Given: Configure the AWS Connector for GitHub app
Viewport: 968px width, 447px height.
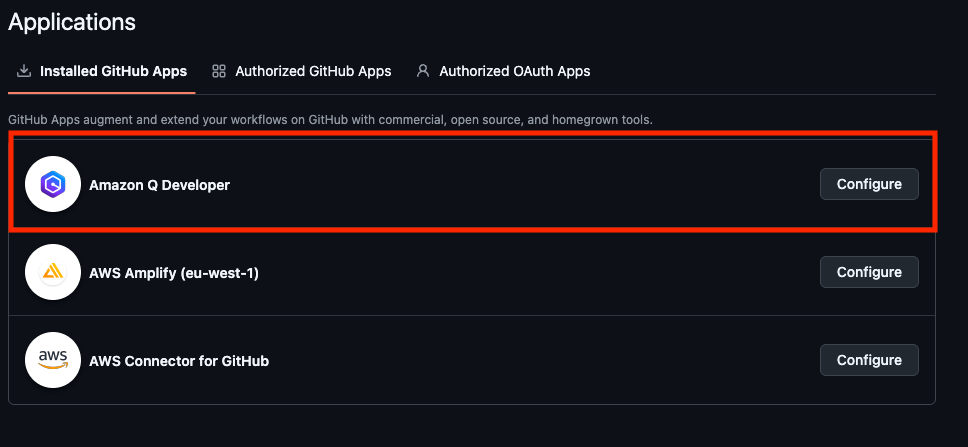Looking at the screenshot, I should click(x=869, y=360).
